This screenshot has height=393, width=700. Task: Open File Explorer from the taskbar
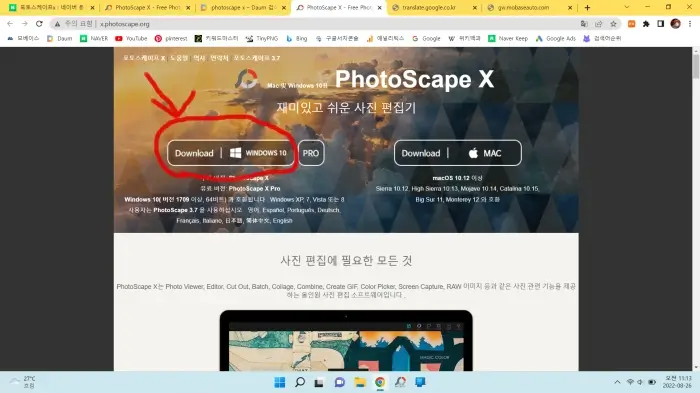[x=360, y=382]
